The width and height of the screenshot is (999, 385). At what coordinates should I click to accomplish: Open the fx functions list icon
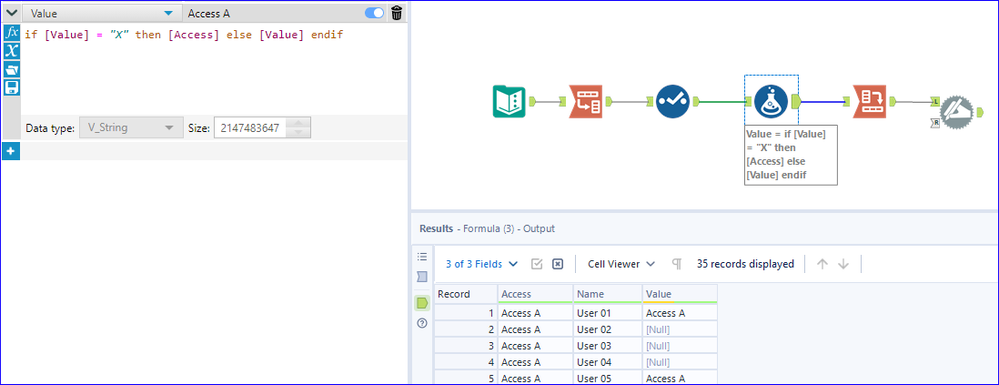pos(12,33)
